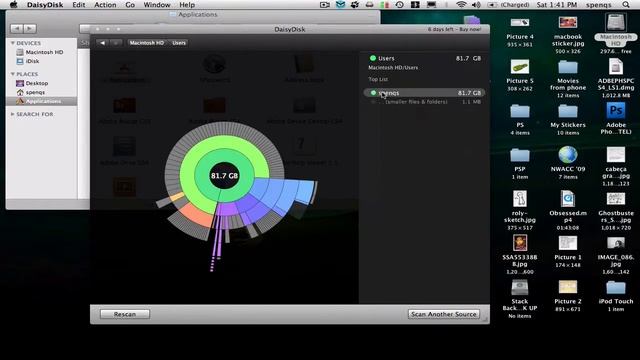The width and height of the screenshot is (640, 360).
Task: Select Applications in Finder sidebar
Action: 41,101
